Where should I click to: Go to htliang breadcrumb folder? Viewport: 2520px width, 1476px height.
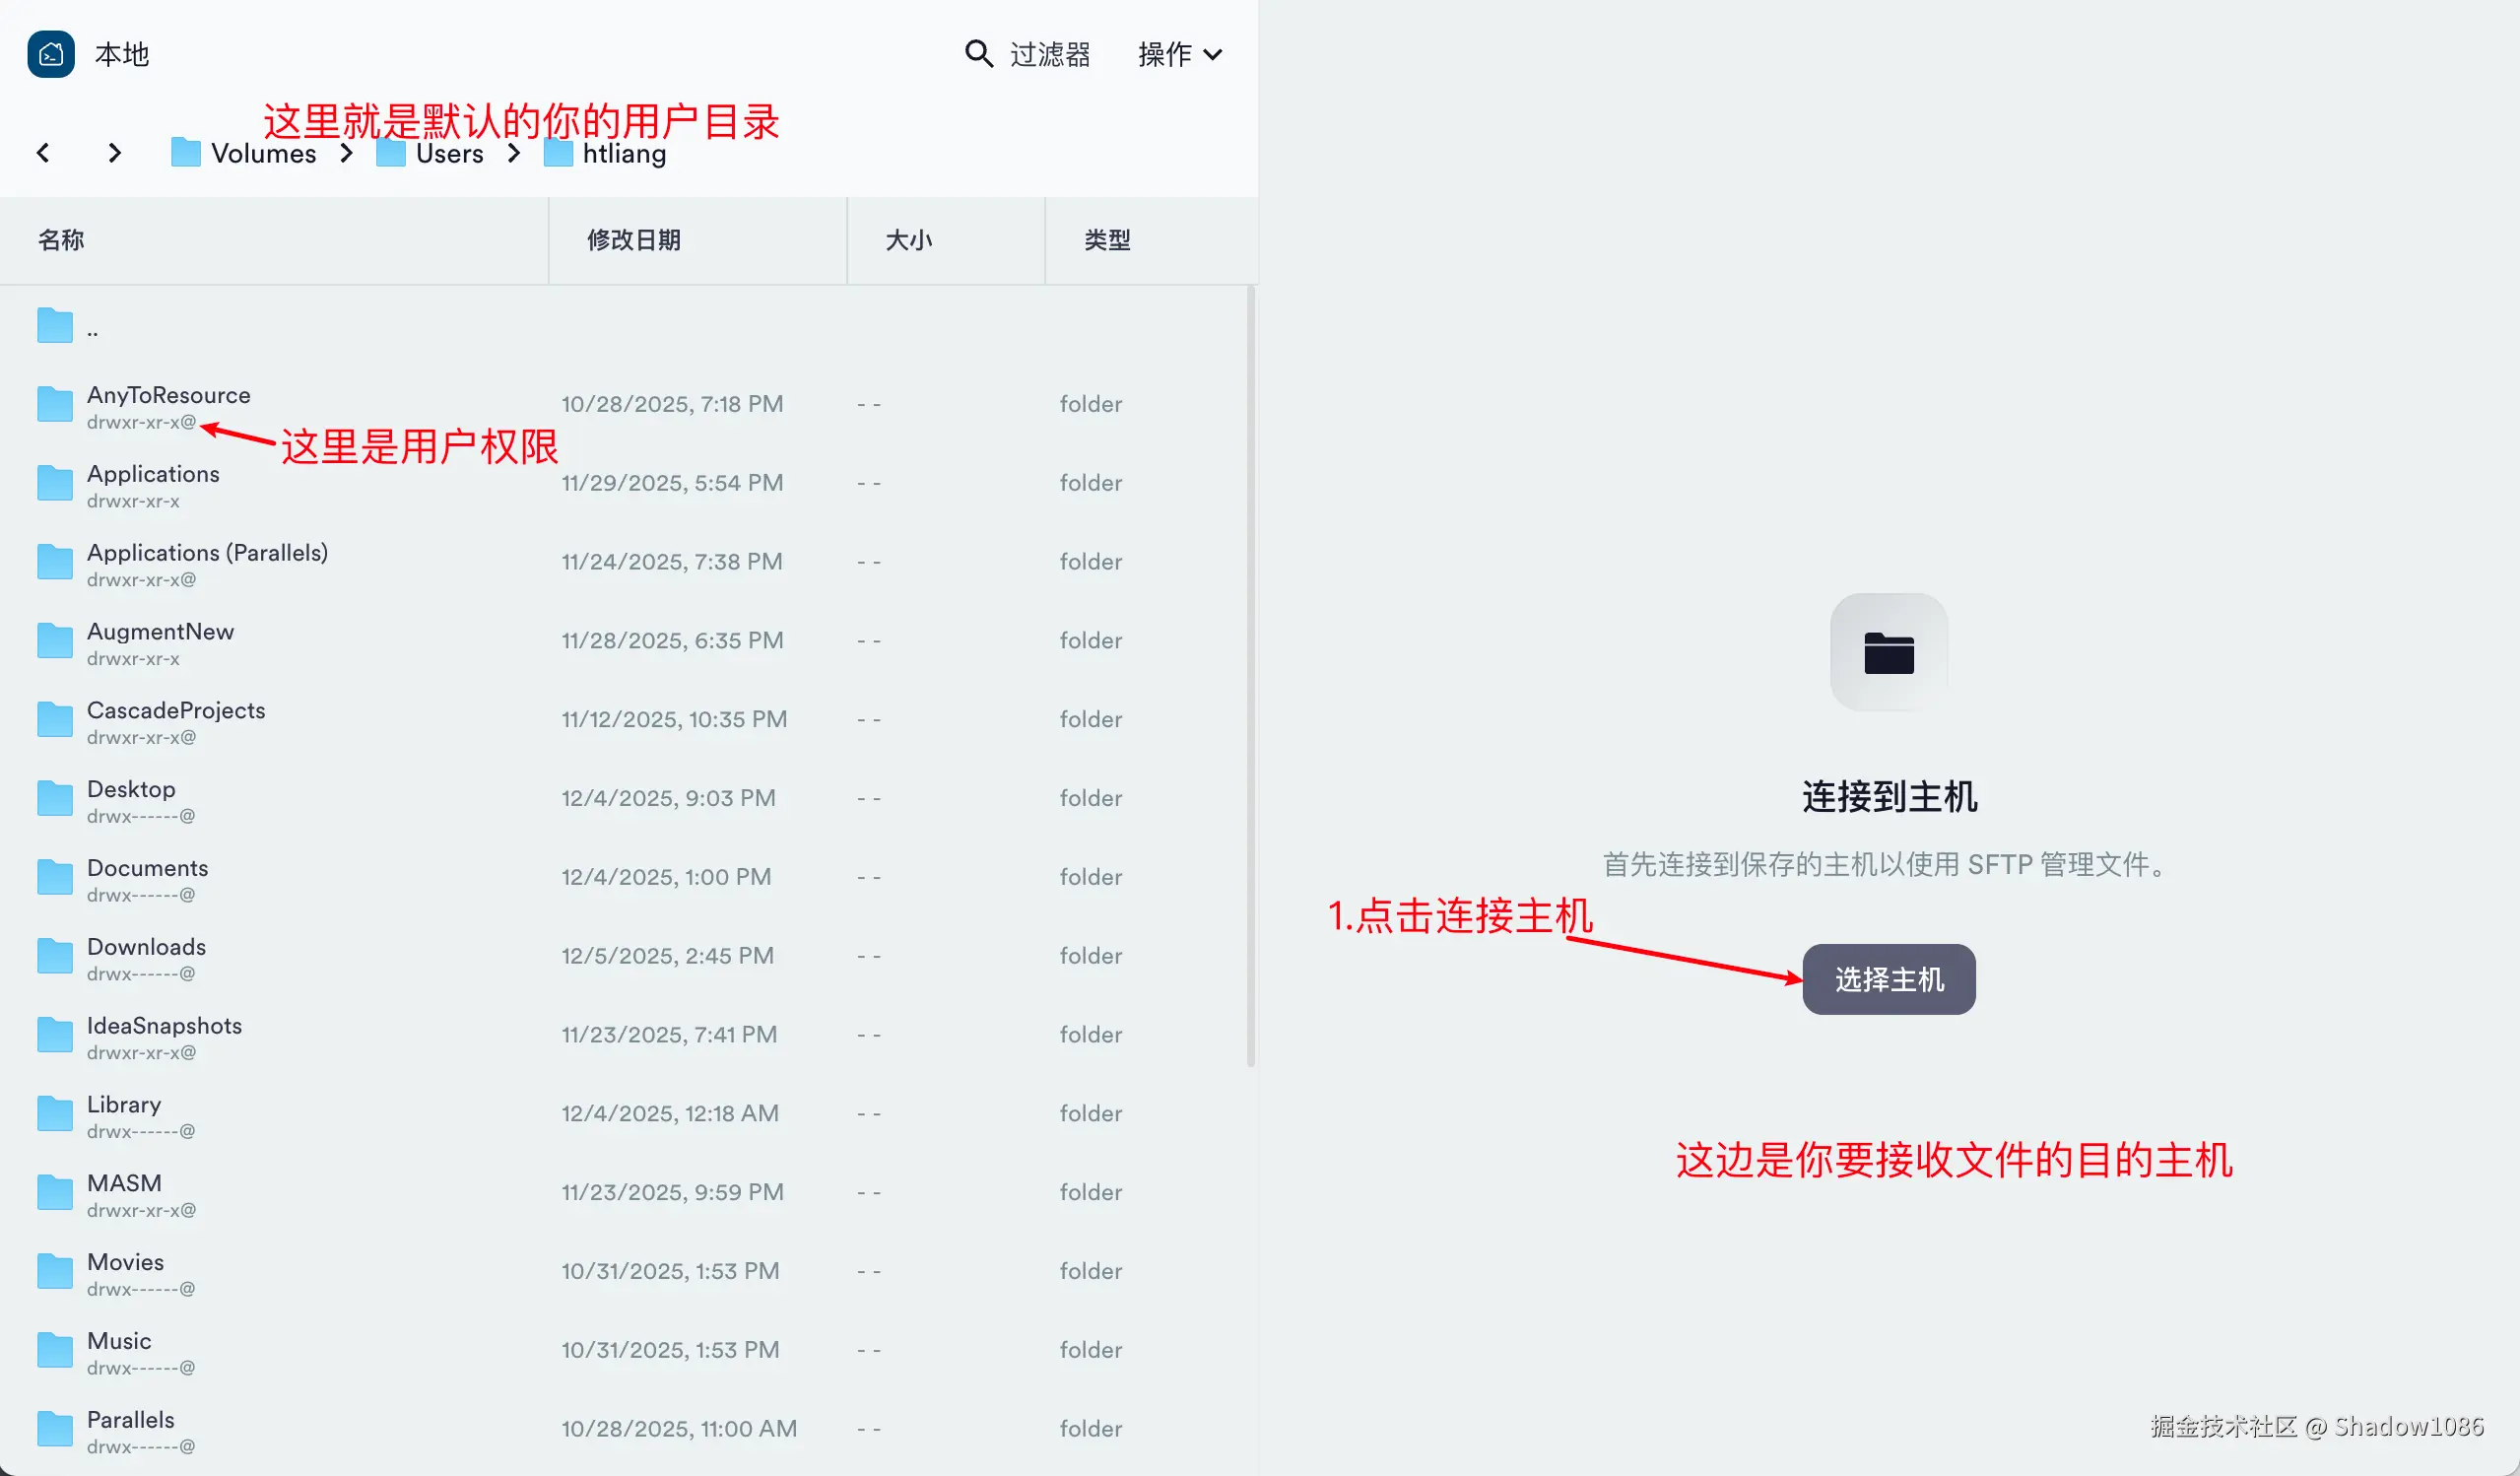[624, 153]
